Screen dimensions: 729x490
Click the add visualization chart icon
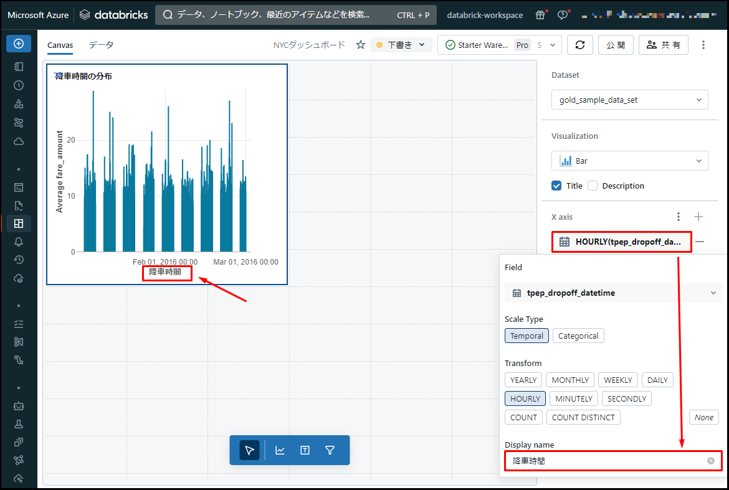coord(280,451)
